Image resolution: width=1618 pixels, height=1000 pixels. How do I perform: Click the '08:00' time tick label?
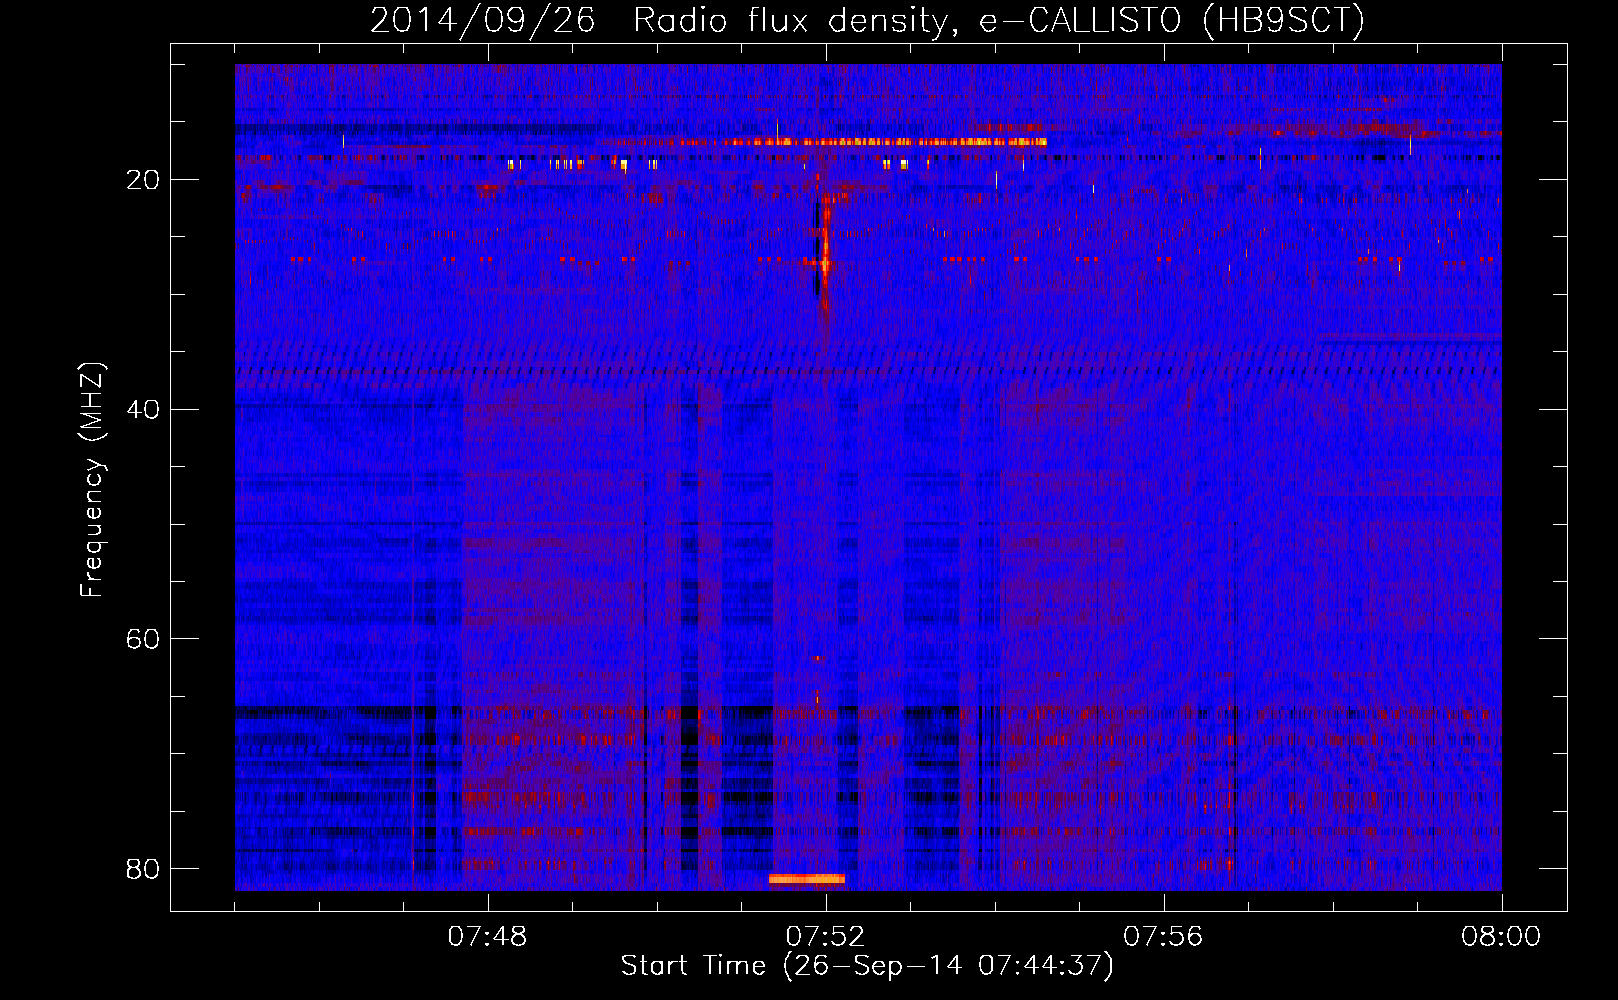tap(1501, 937)
